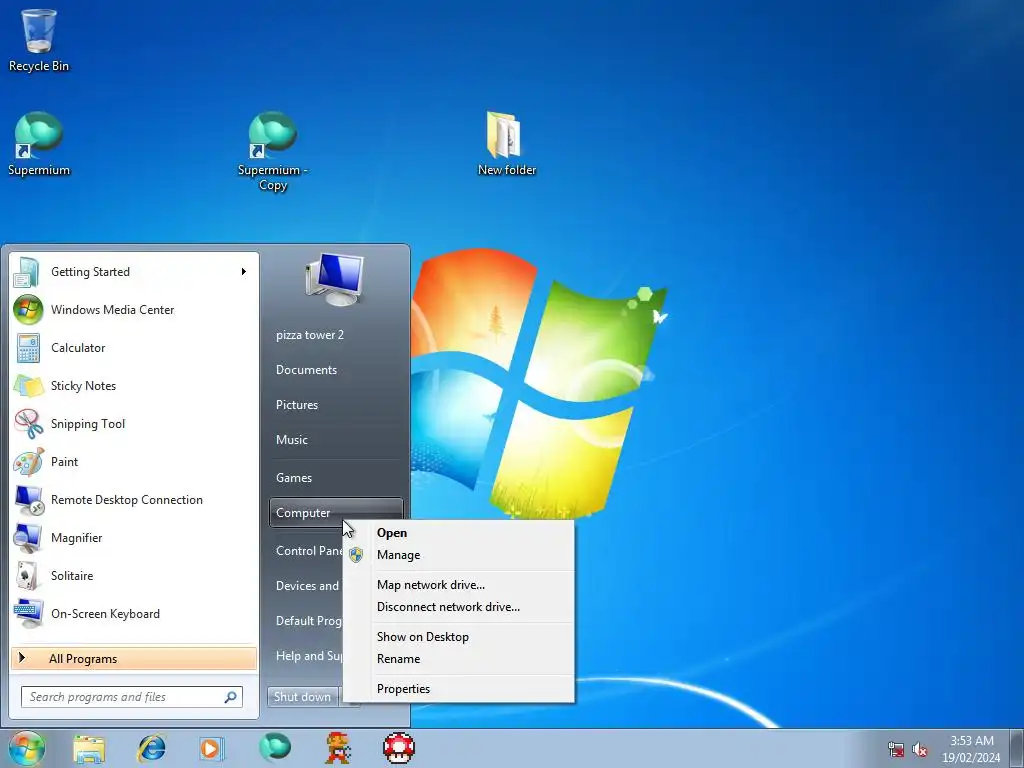This screenshot has width=1024, height=768.
Task: Select Show on Desktop option
Action: [458, 637]
